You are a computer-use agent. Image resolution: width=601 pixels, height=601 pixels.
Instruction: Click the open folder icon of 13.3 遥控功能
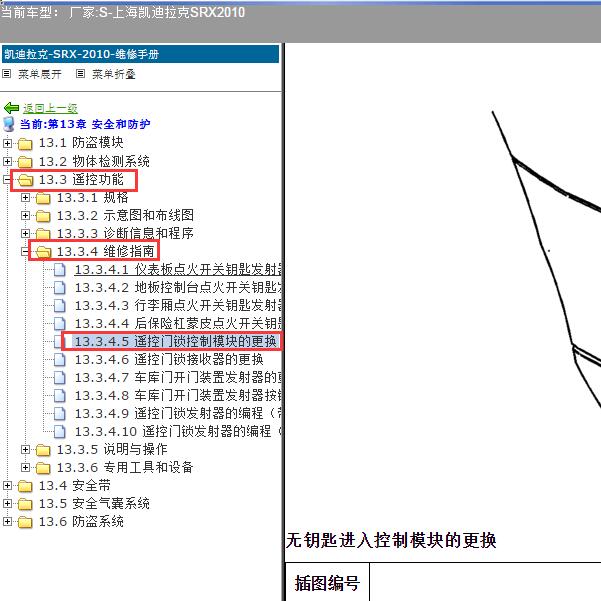point(26,180)
